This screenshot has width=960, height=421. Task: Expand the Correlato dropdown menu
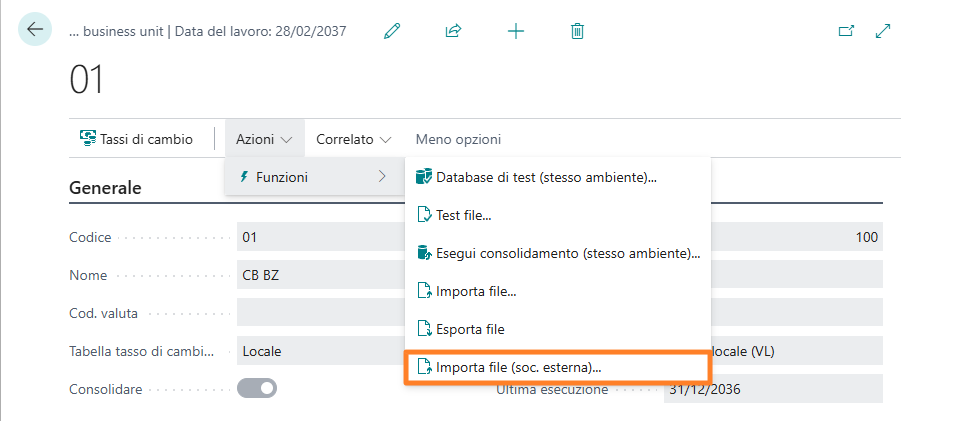[x=353, y=139]
